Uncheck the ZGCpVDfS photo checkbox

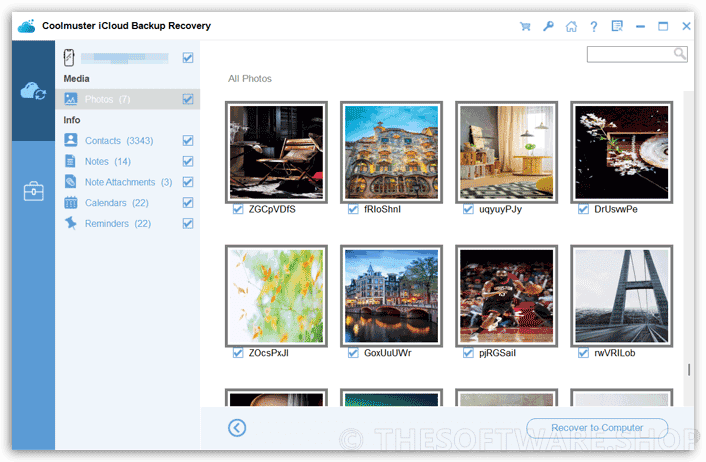(238, 209)
